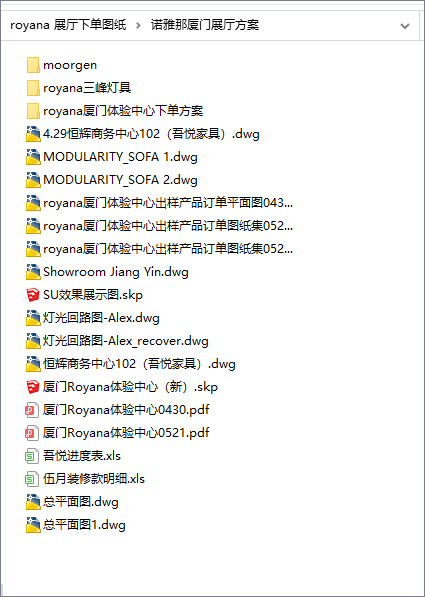Select the royana厦门体验中心下单方案 folder name
This screenshot has width=425, height=597.
[123, 111]
